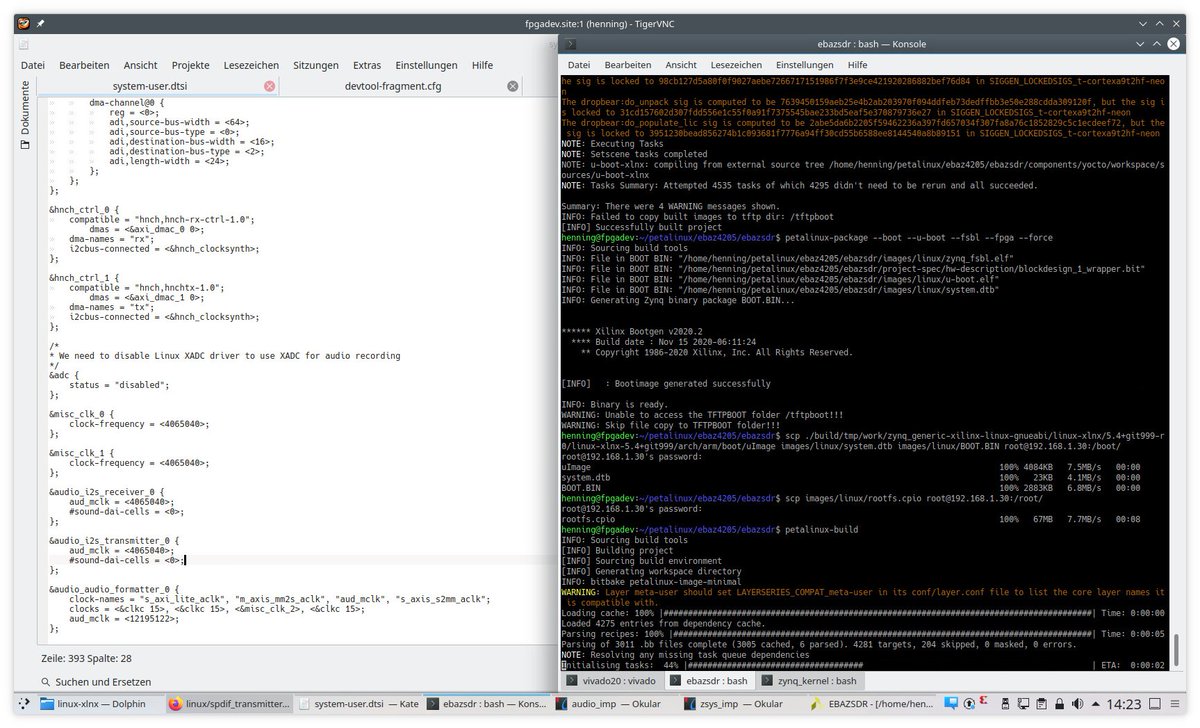1200x728 pixels.
Task: Click '&audio_i2s_transmitter_0 {' line in editor
Action: tap(114, 540)
